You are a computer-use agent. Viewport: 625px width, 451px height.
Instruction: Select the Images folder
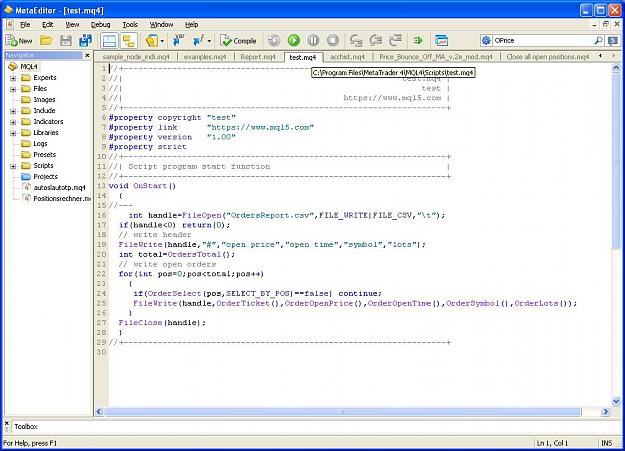[44, 100]
